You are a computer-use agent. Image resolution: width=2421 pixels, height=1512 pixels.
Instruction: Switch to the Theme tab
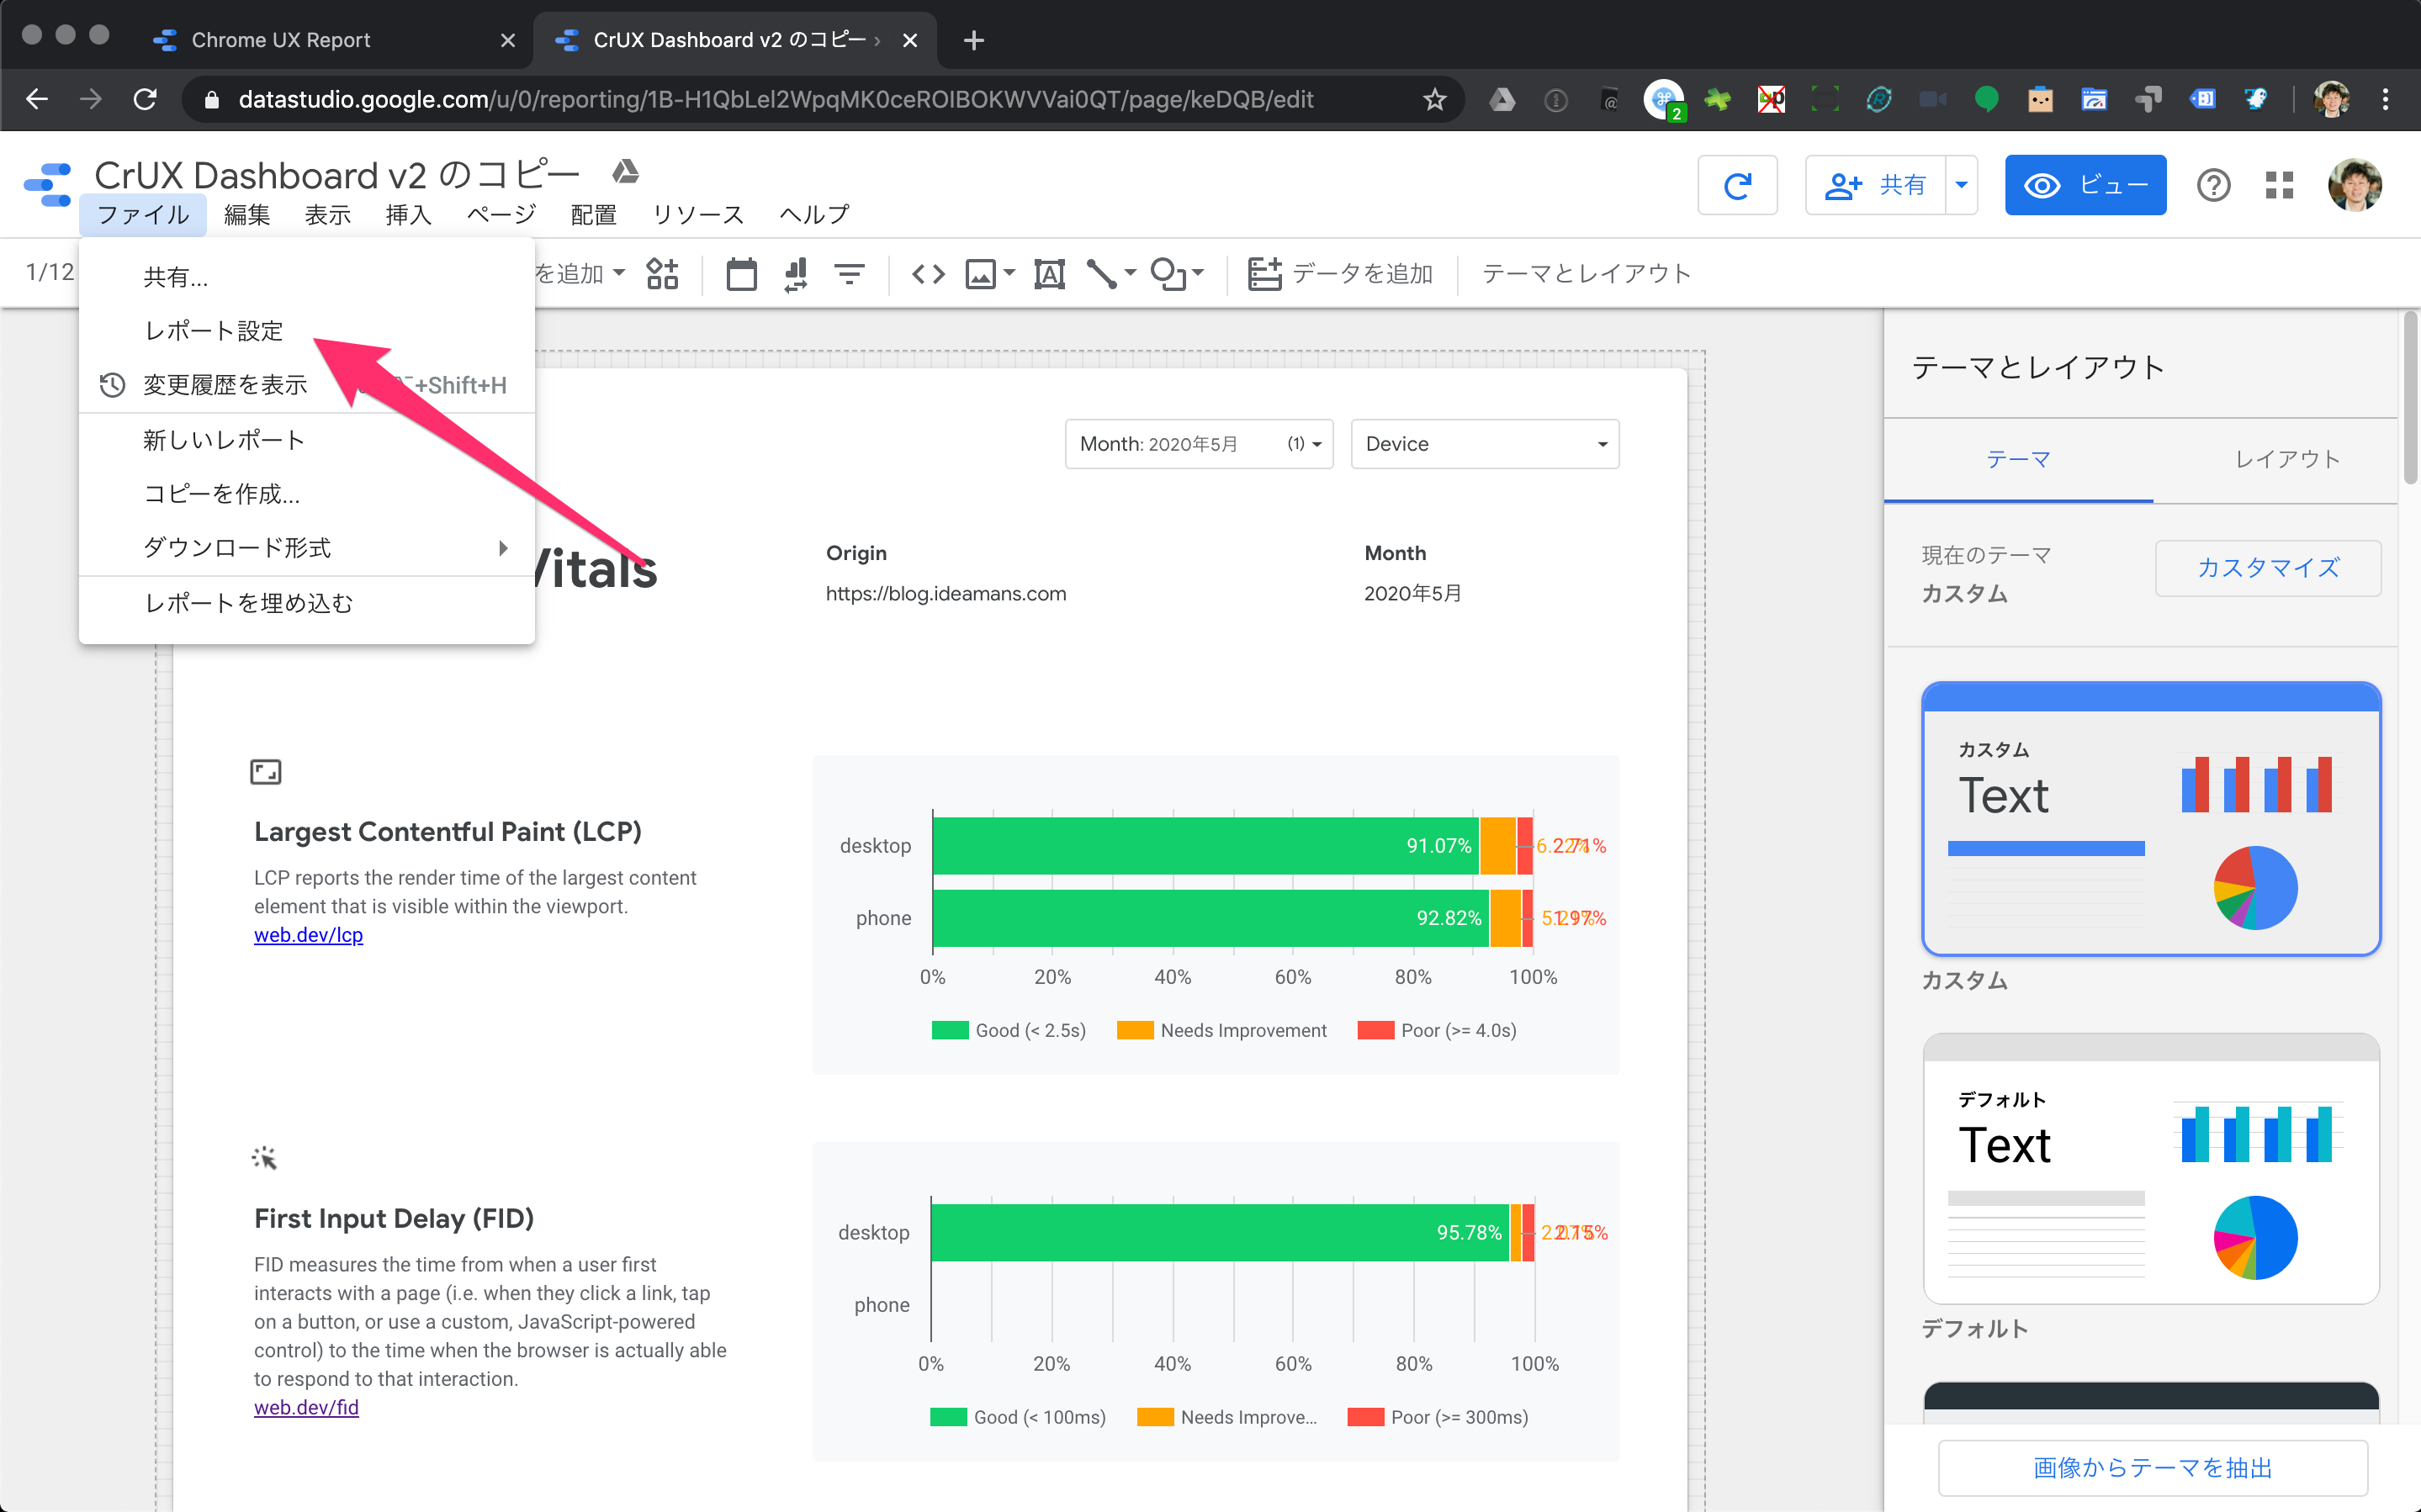click(x=2018, y=459)
